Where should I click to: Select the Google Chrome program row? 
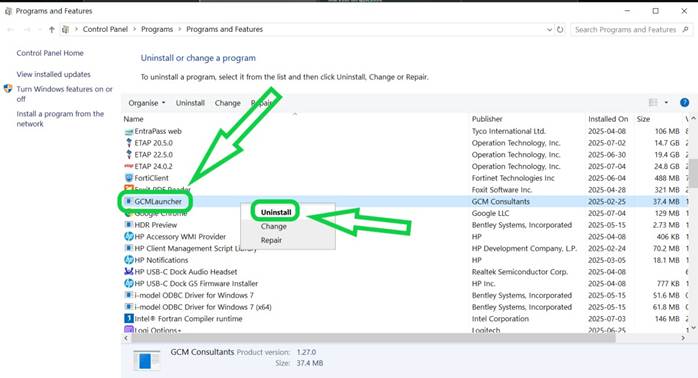405,213
